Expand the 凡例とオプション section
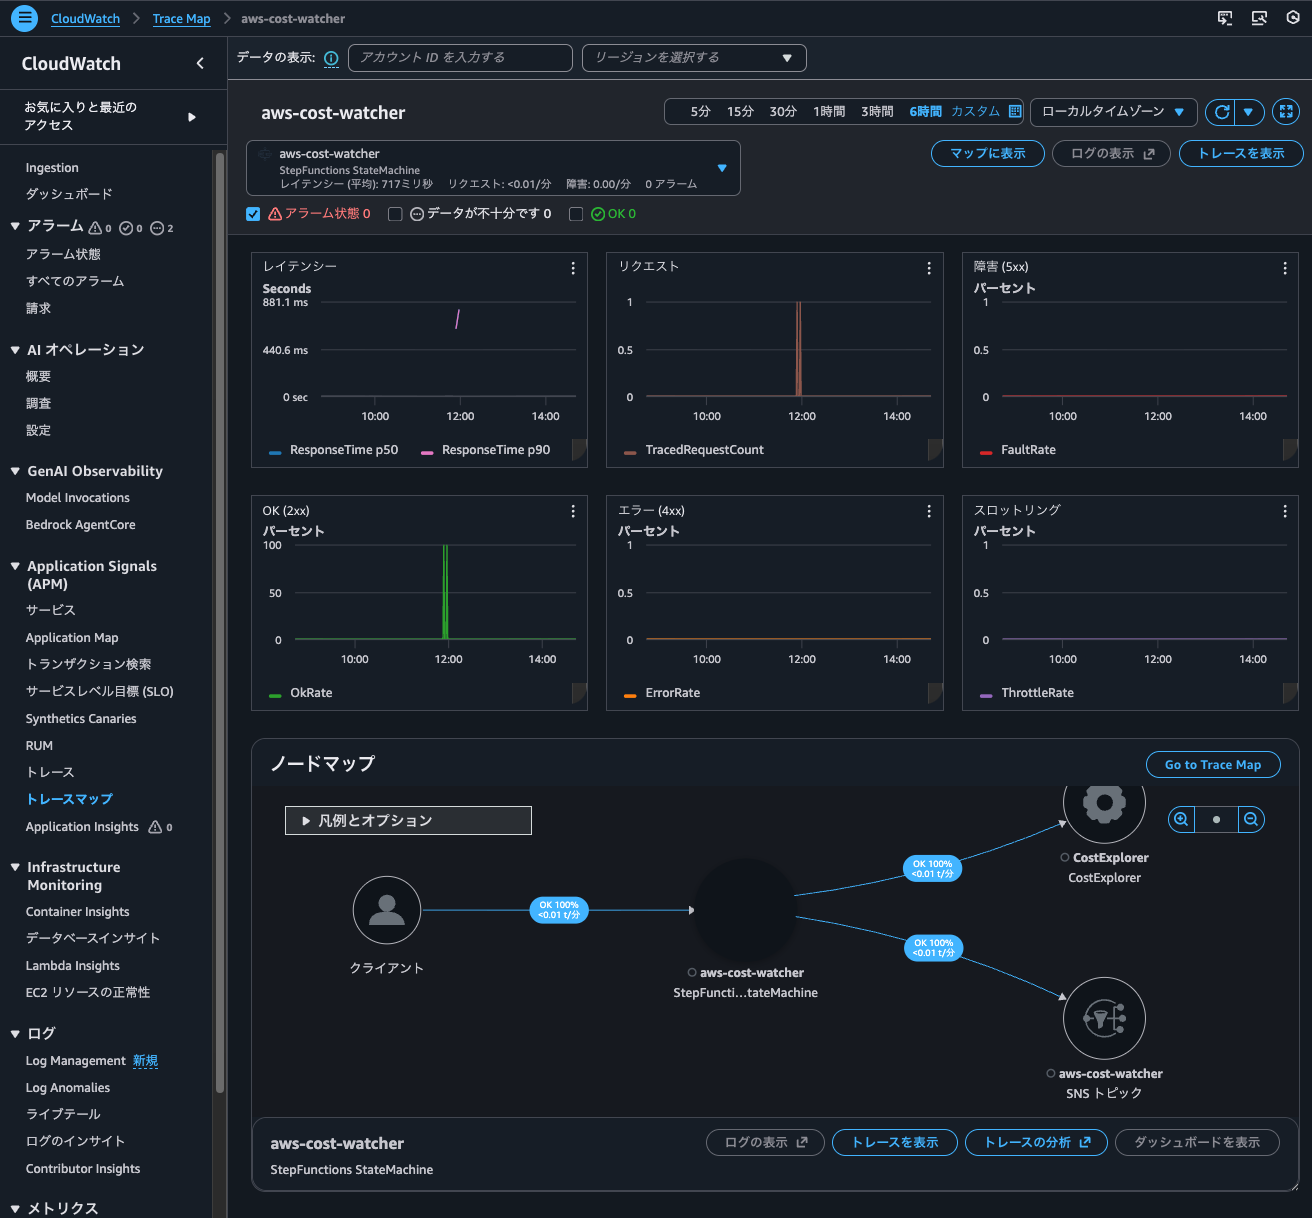Image resolution: width=1312 pixels, height=1218 pixels. click(408, 820)
